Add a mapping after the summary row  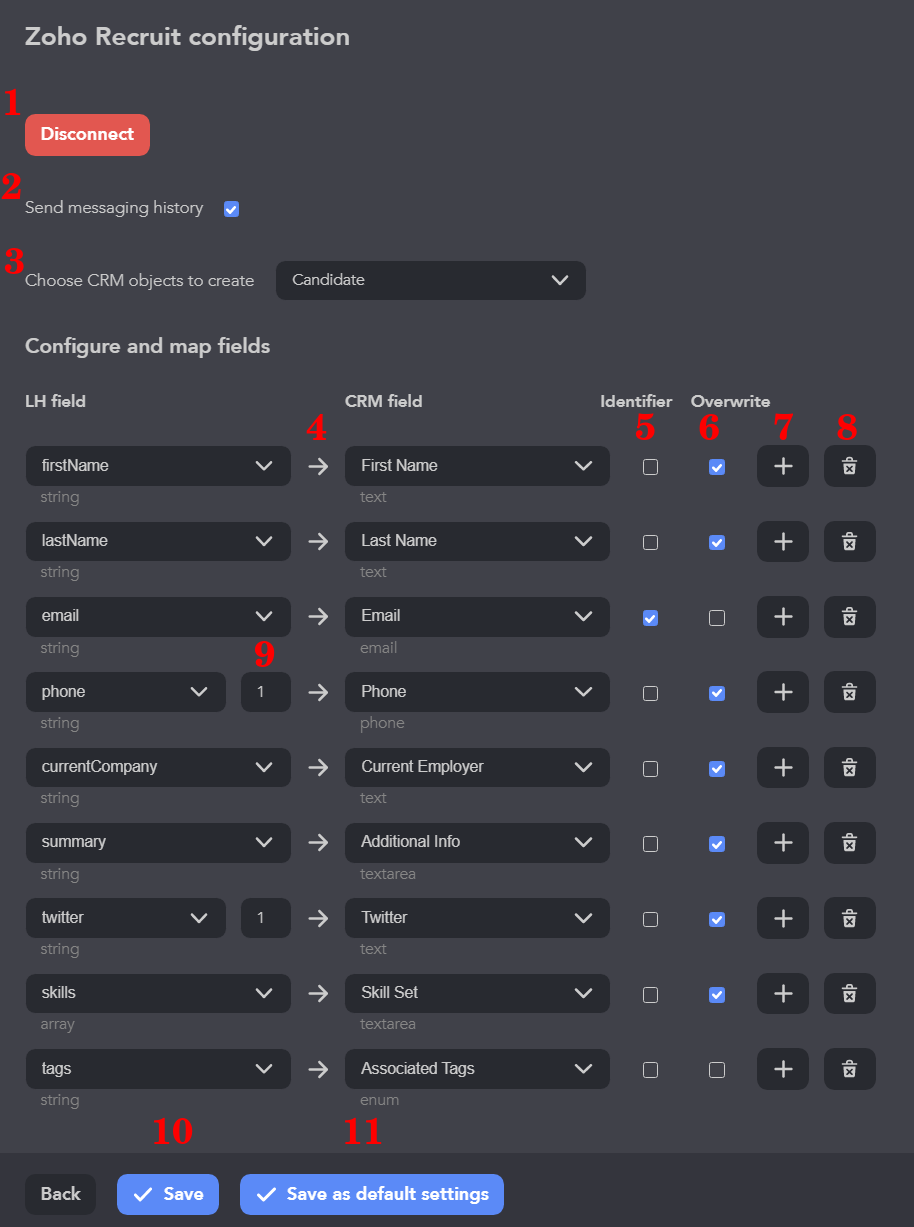(783, 843)
